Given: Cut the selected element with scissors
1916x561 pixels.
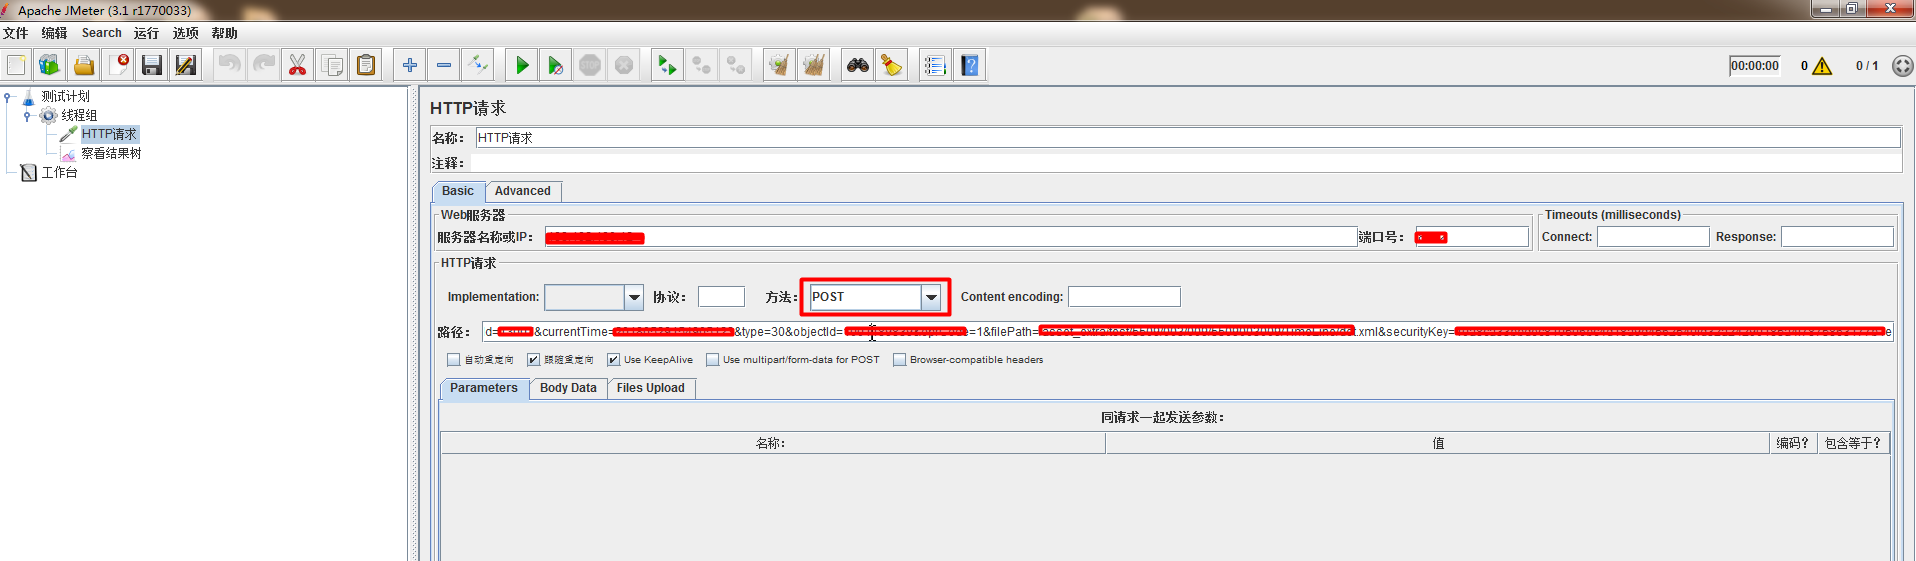Looking at the screenshot, I should pyautogui.click(x=297, y=66).
